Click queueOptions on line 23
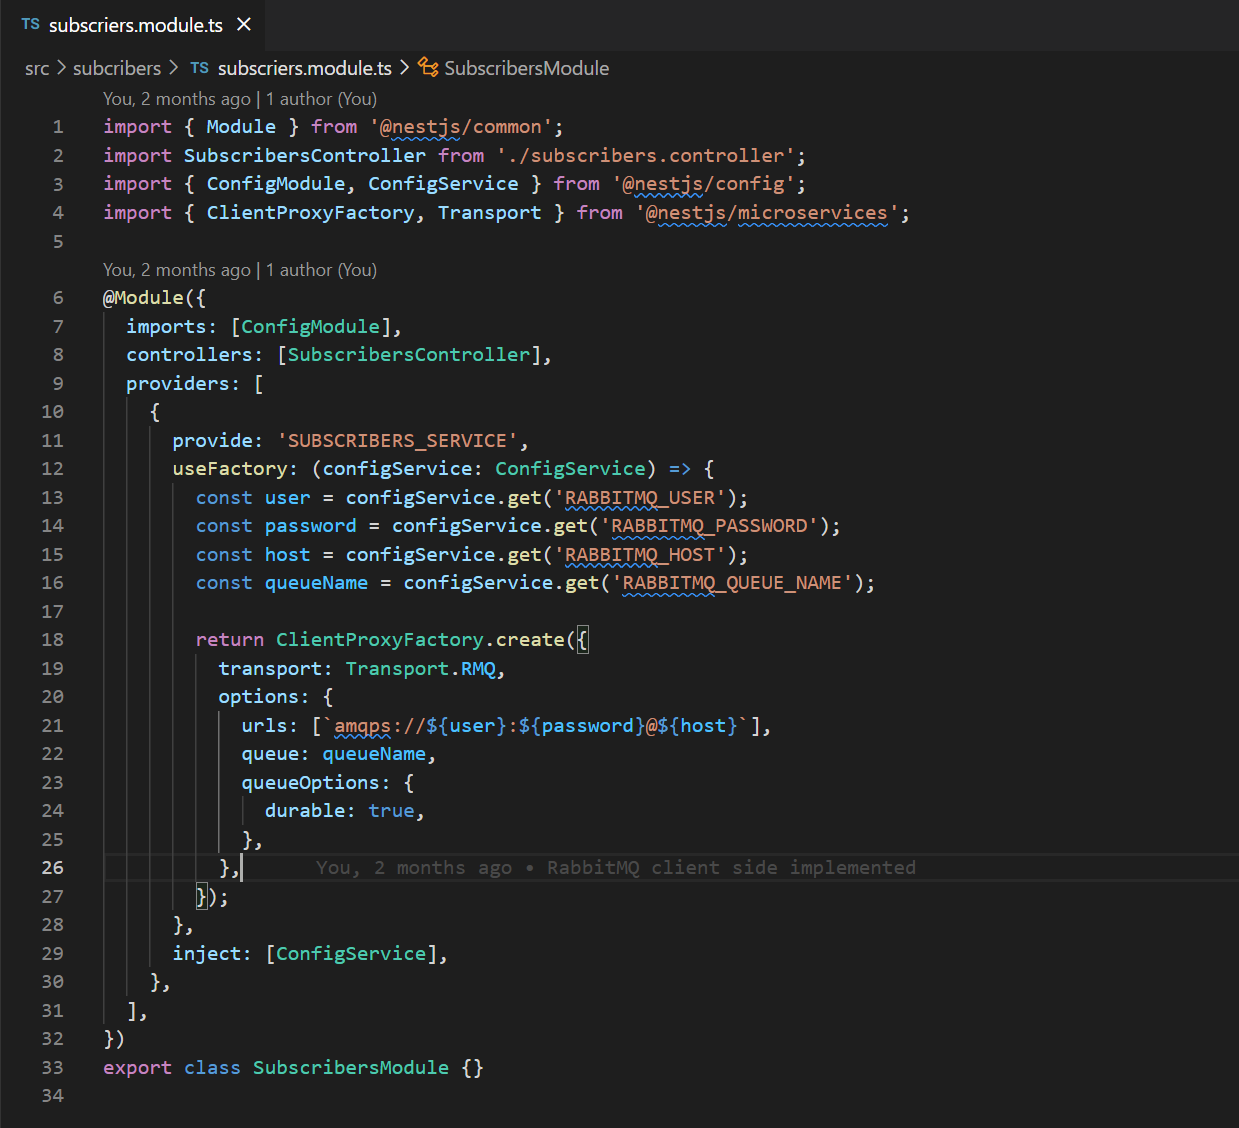The width and height of the screenshot is (1239, 1128). pos(310,783)
